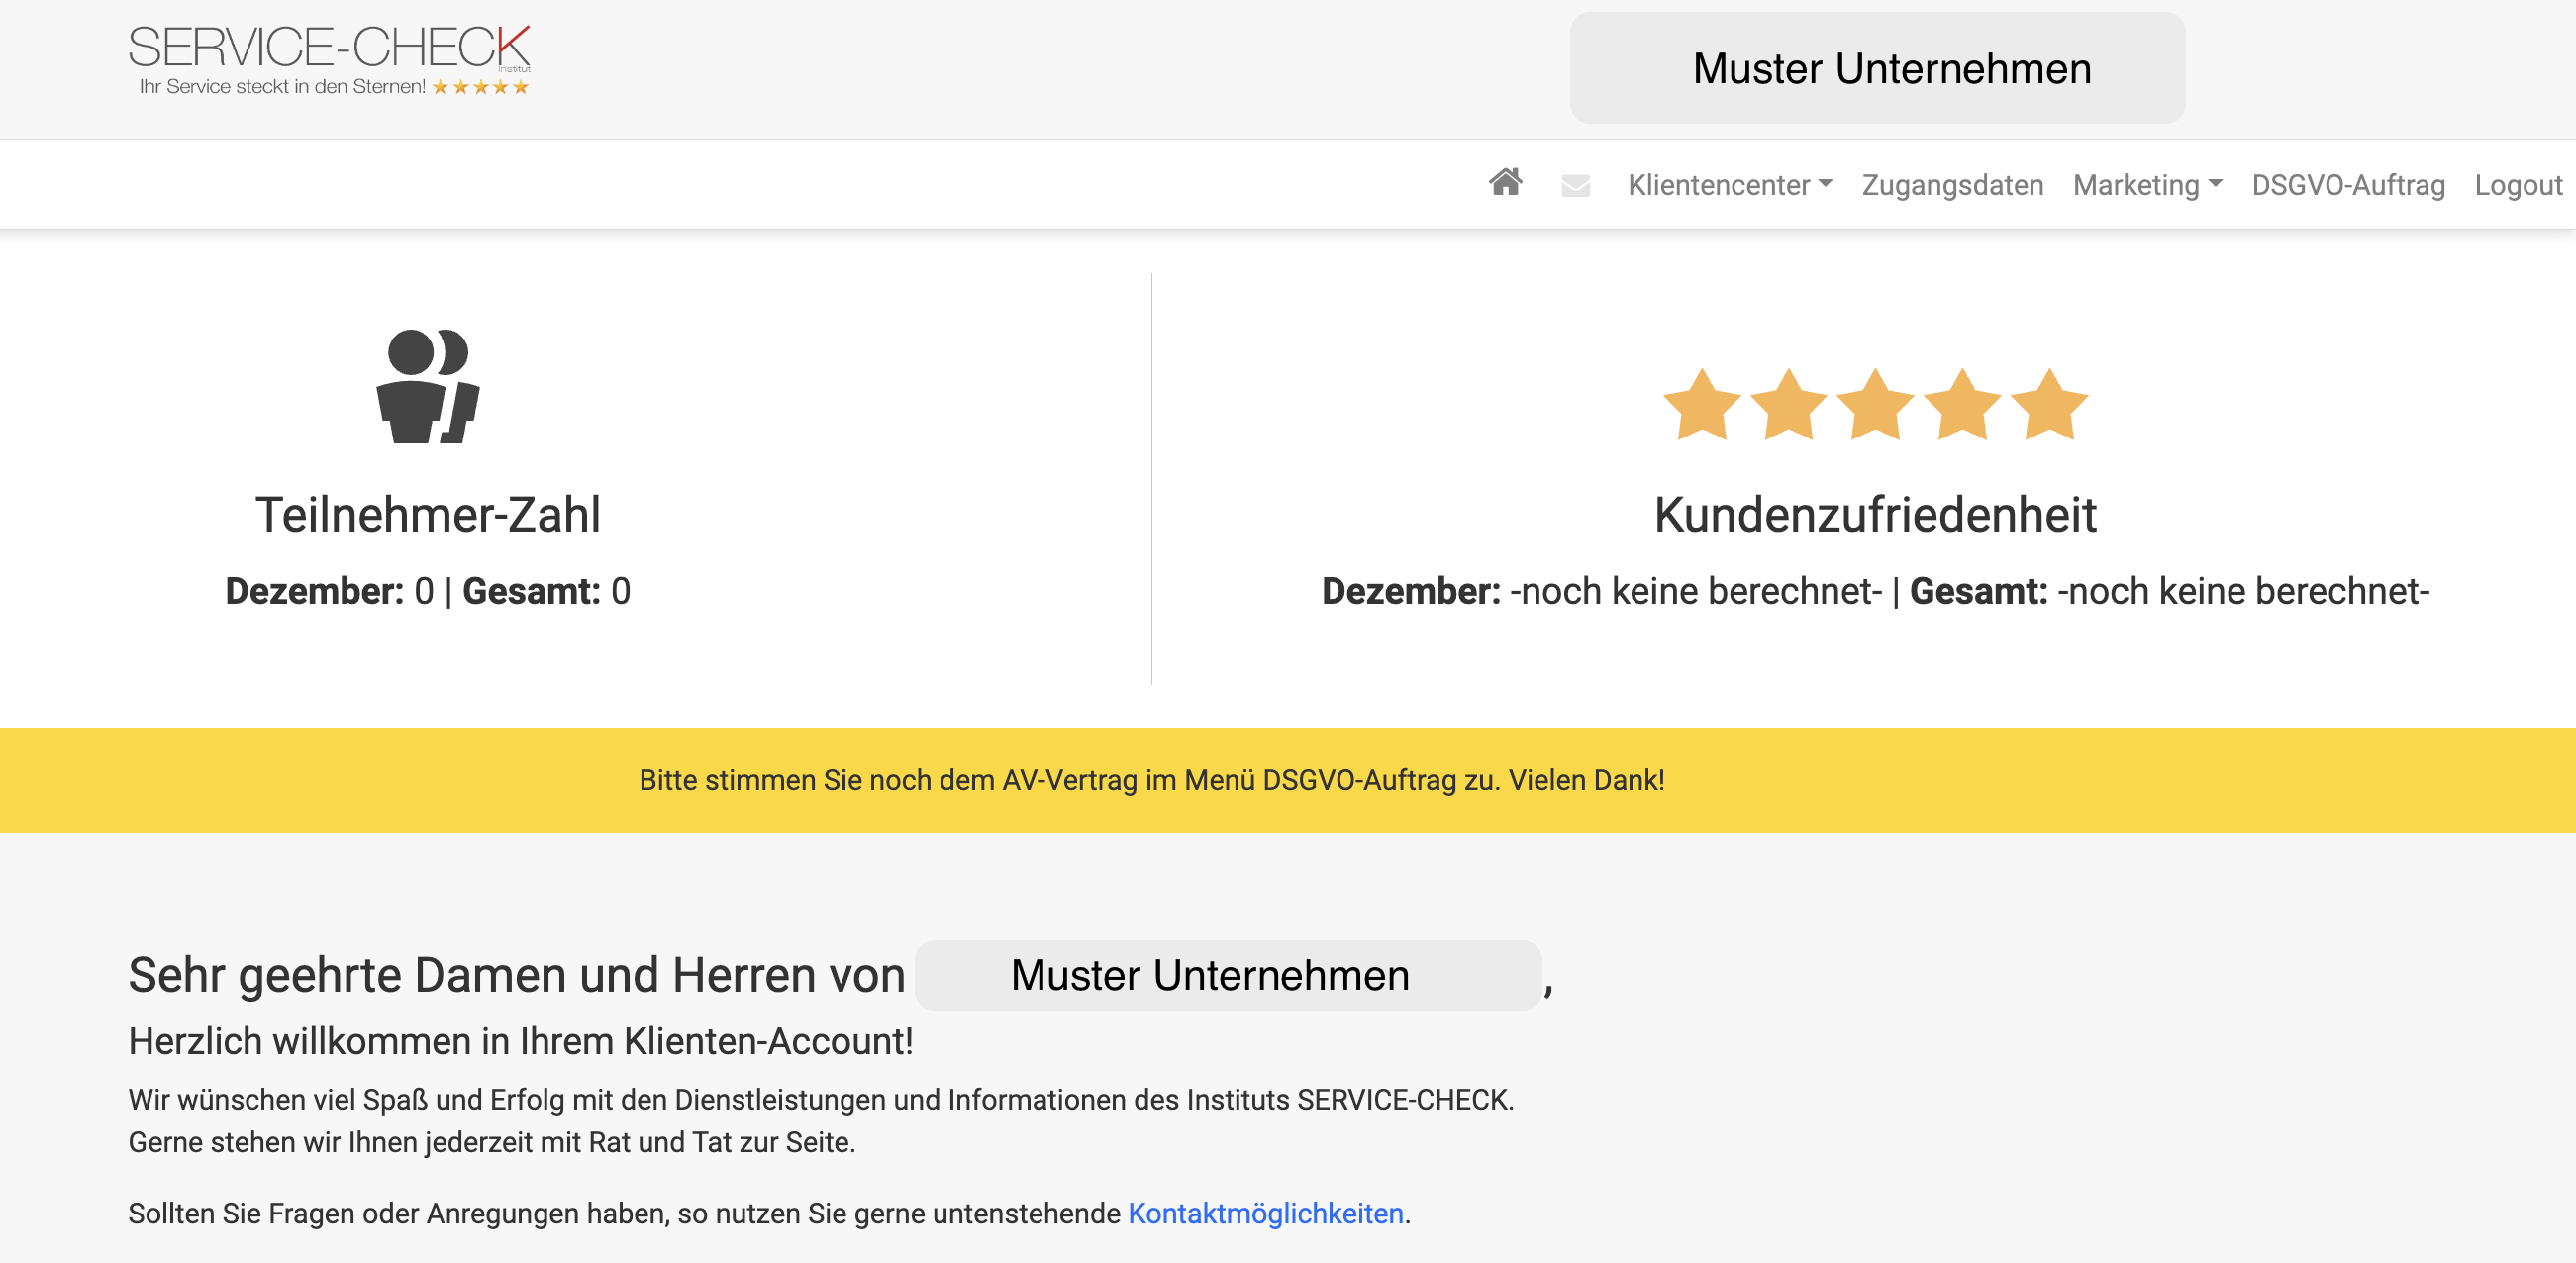
Task: Click the third gold rating star
Action: click(x=1875, y=405)
